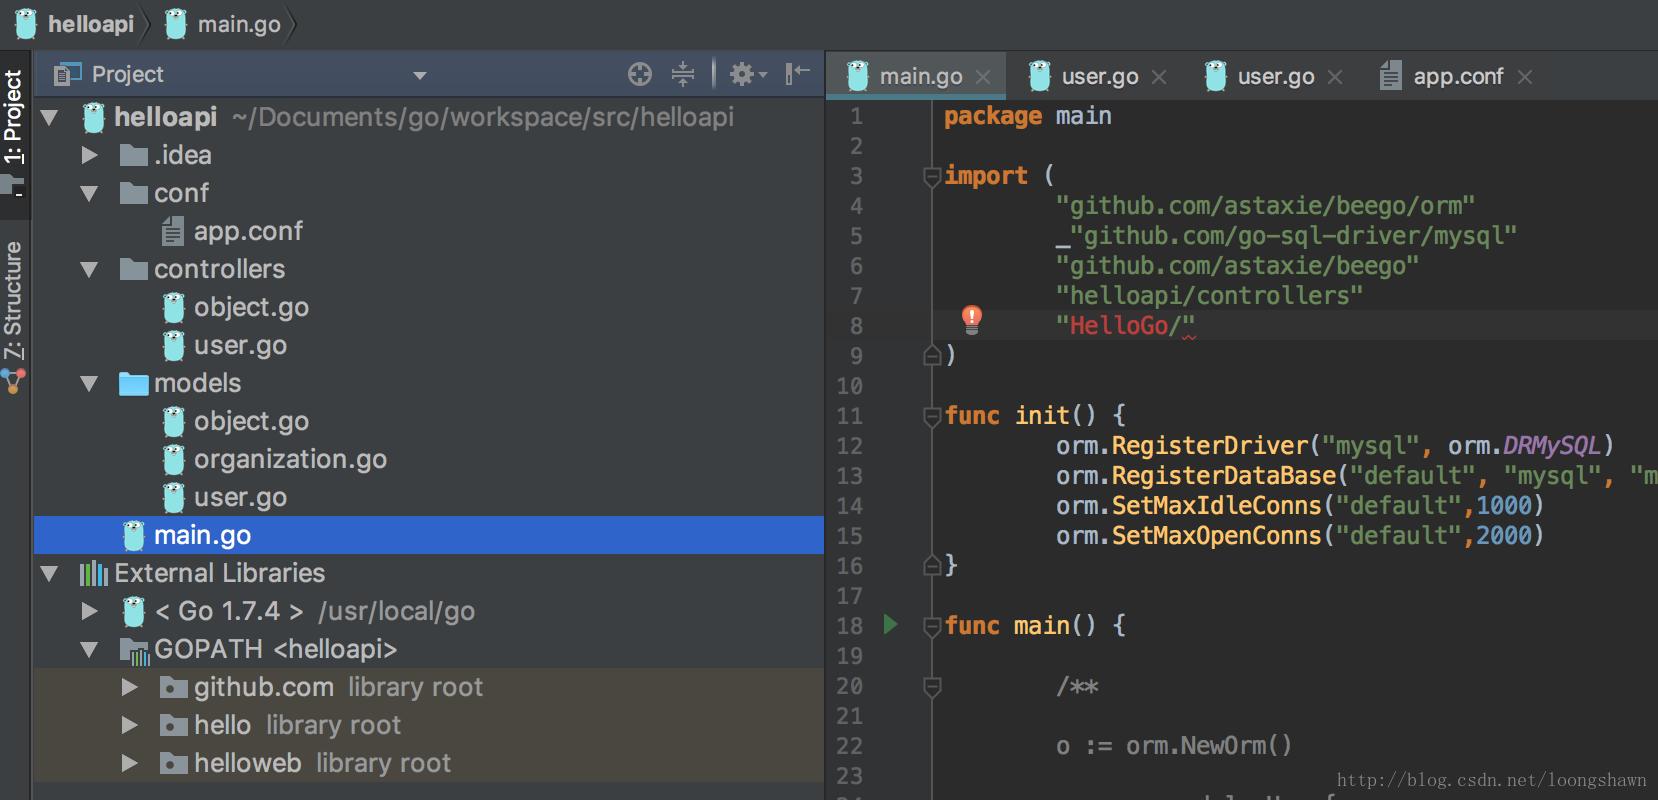Open the Structure tool window tab
Viewport: 1658px width, 800px height.
coord(13,300)
